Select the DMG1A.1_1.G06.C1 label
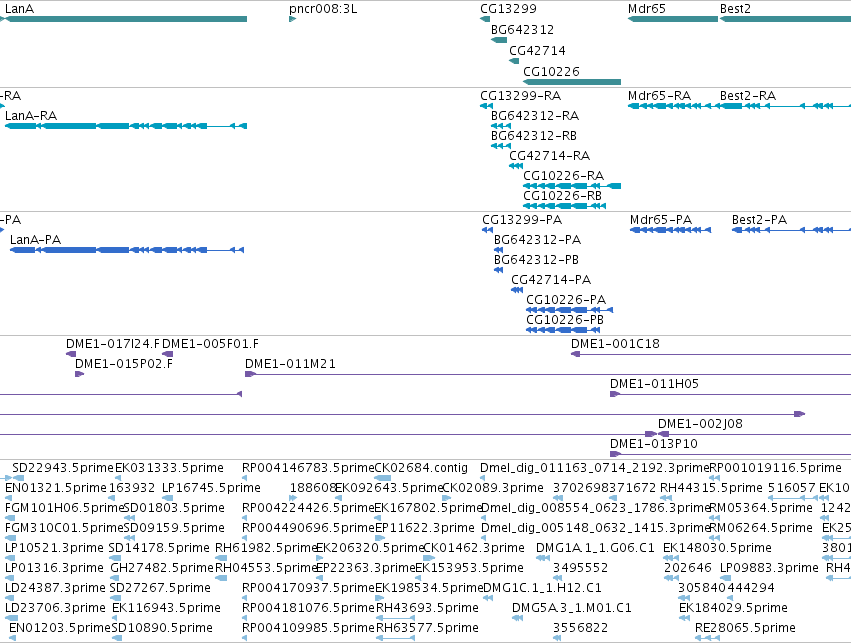Viewport: 851px width, 643px height. [595, 548]
